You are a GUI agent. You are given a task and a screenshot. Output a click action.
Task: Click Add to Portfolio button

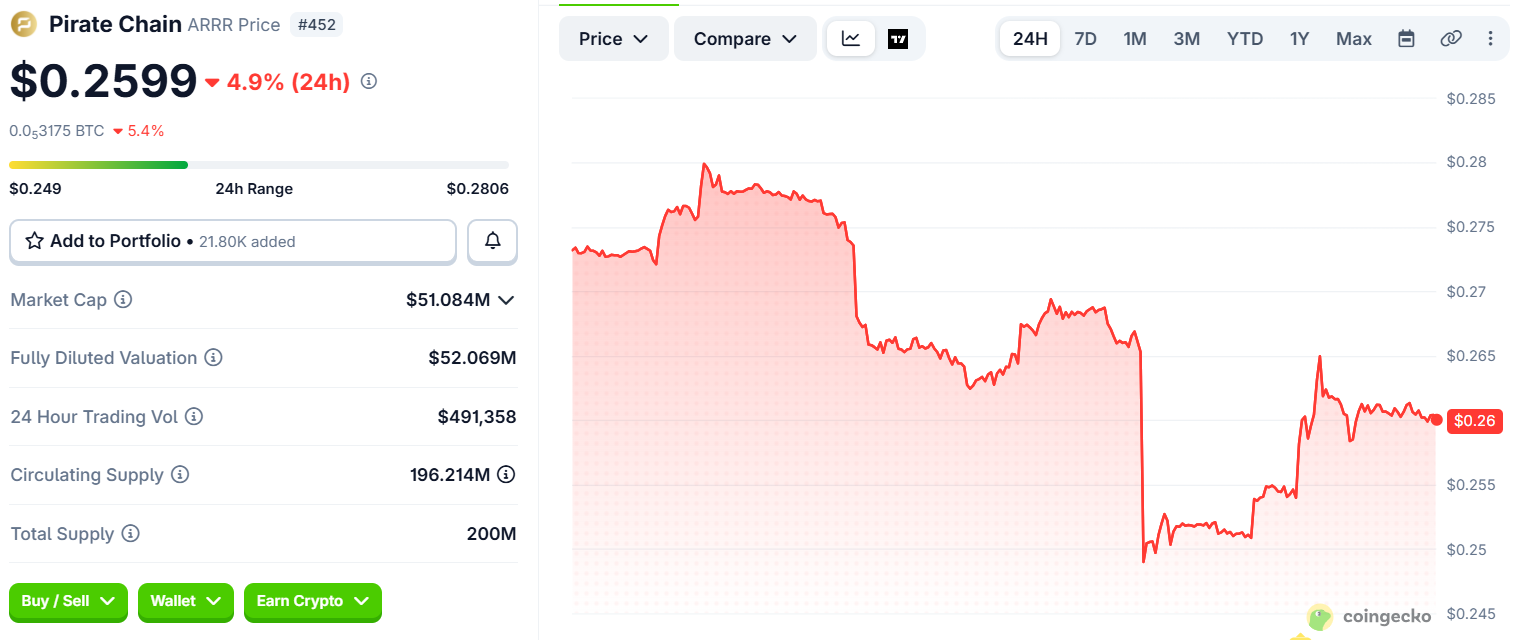tap(233, 241)
